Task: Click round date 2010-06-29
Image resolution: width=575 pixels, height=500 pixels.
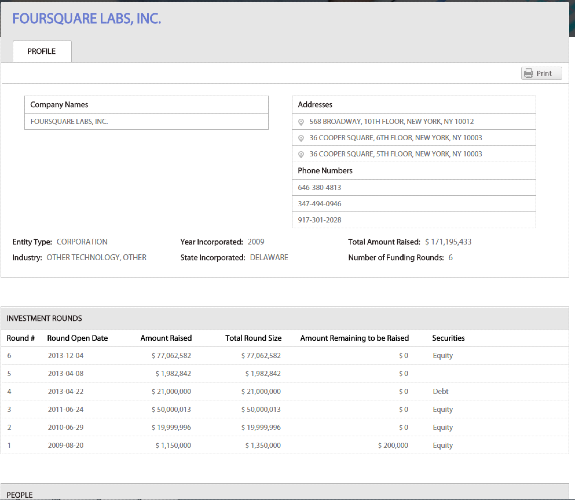Action: click(66, 427)
